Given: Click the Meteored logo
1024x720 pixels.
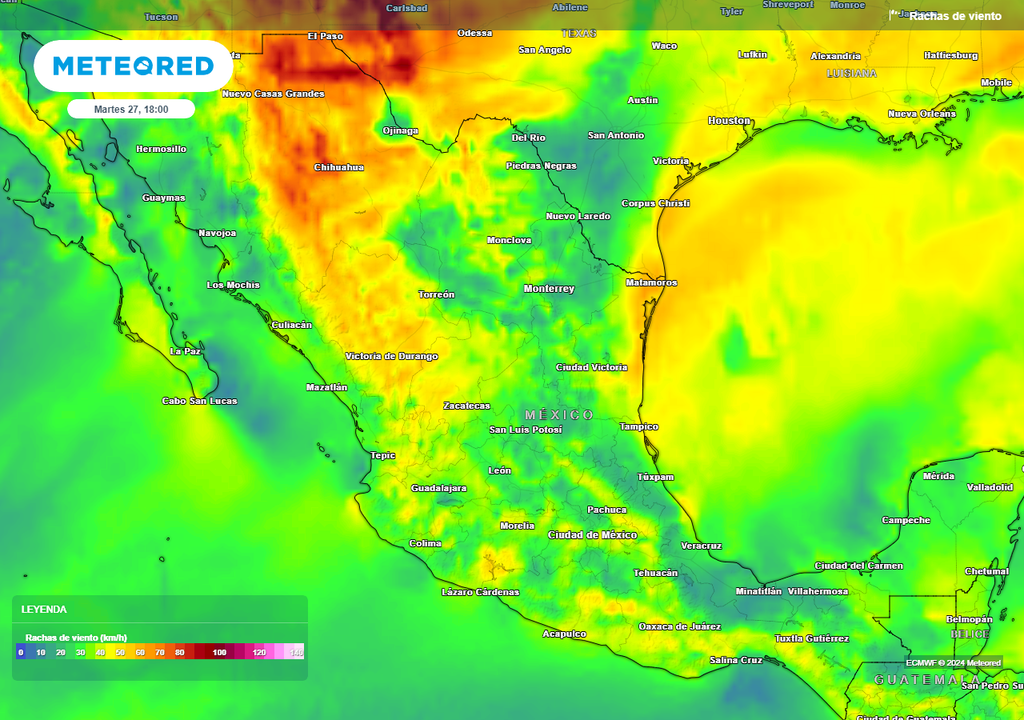Looking at the screenshot, I should [133, 65].
